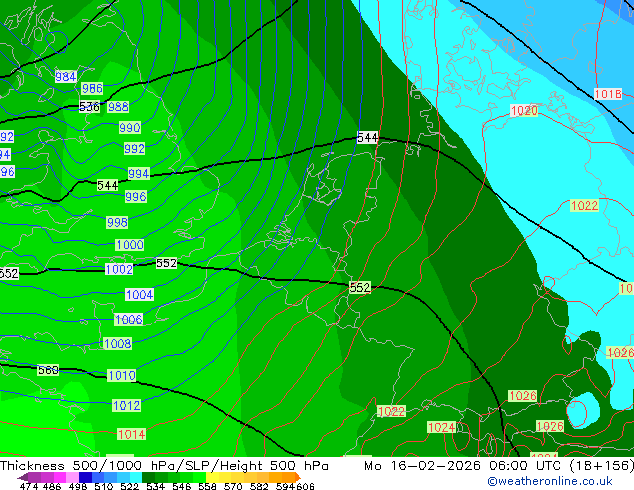Click the 1008 blue isobar label
The width and height of the screenshot is (634, 490).
point(117,344)
